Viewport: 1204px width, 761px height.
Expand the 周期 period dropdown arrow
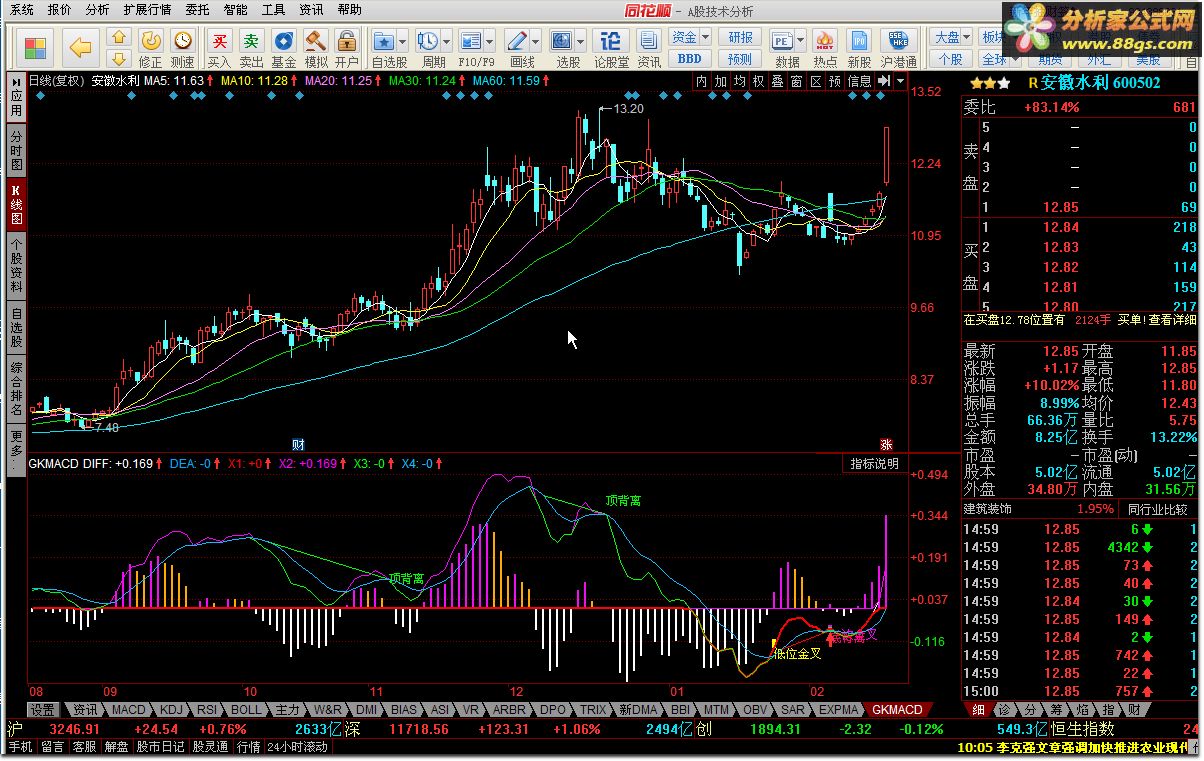(x=446, y=42)
